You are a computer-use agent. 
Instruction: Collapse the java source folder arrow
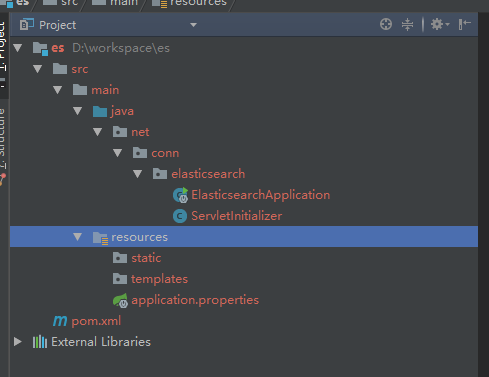[78, 111]
